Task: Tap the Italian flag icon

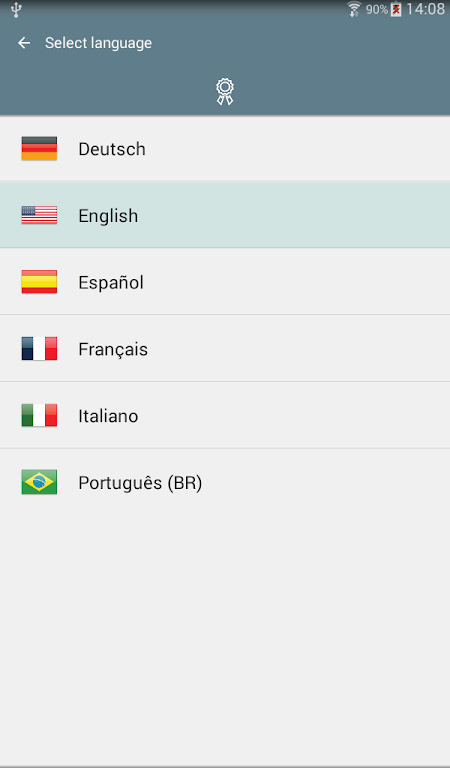Action: (39, 415)
